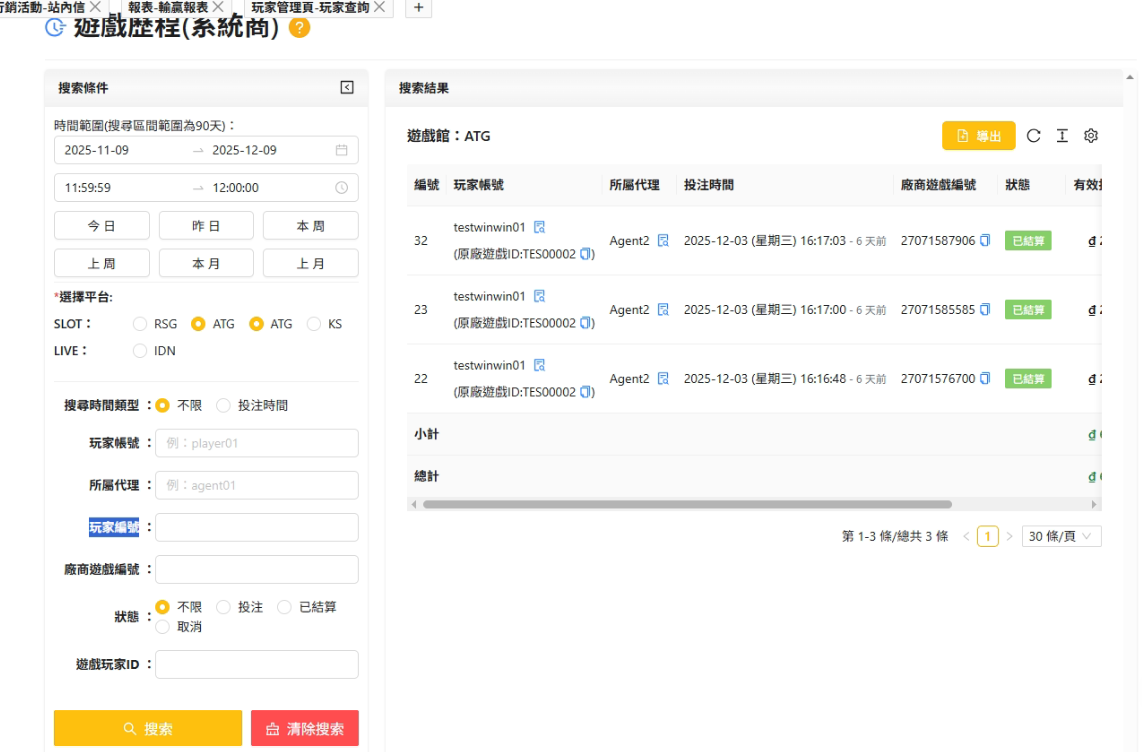Click the row height adjust icon

point(1062,136)
